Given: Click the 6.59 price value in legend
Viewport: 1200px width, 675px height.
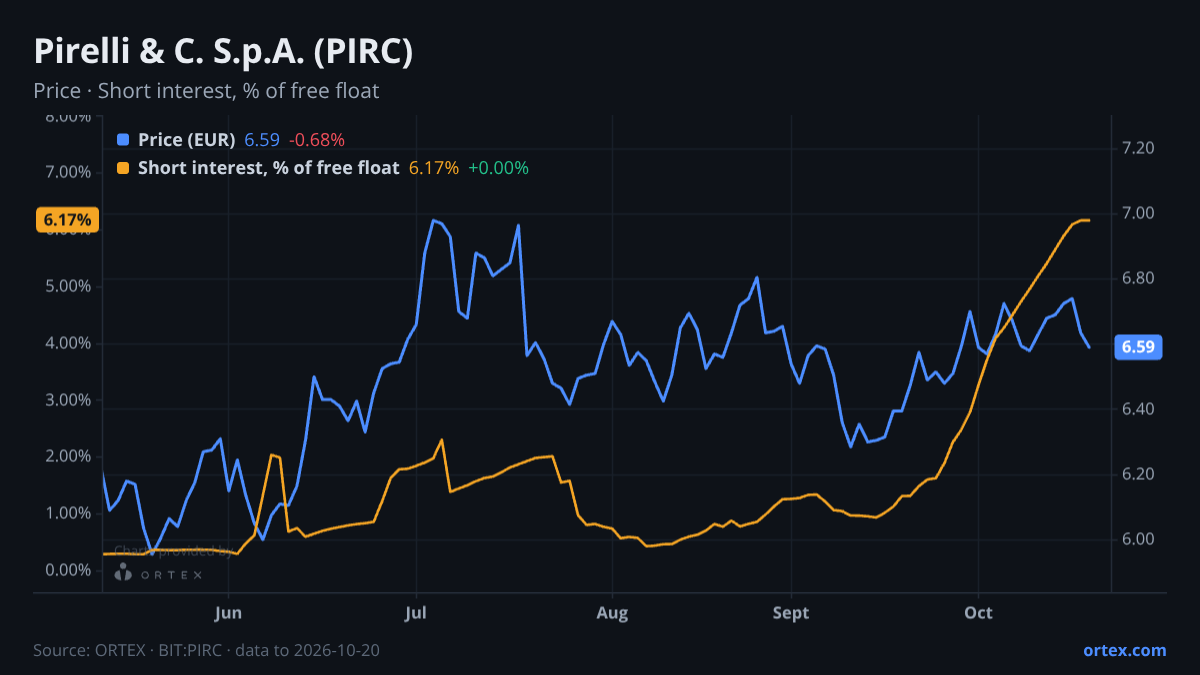Looking at the screenshot, I should point(262,140).
